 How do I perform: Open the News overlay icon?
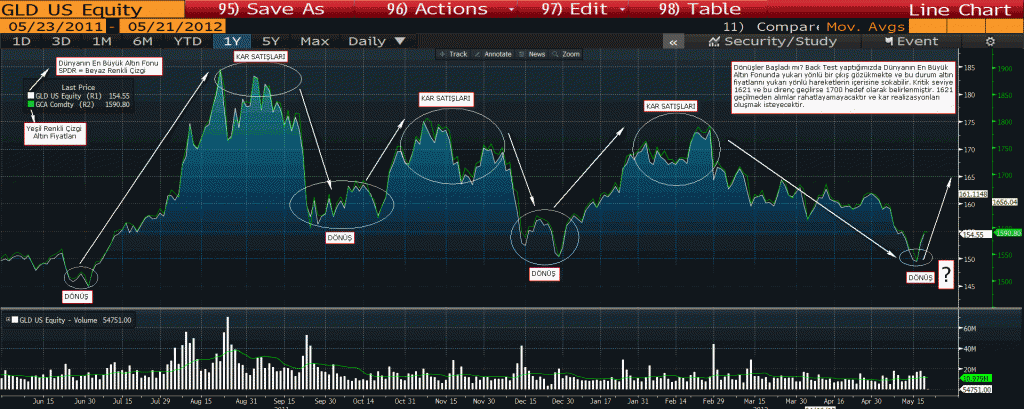[521, 54]
